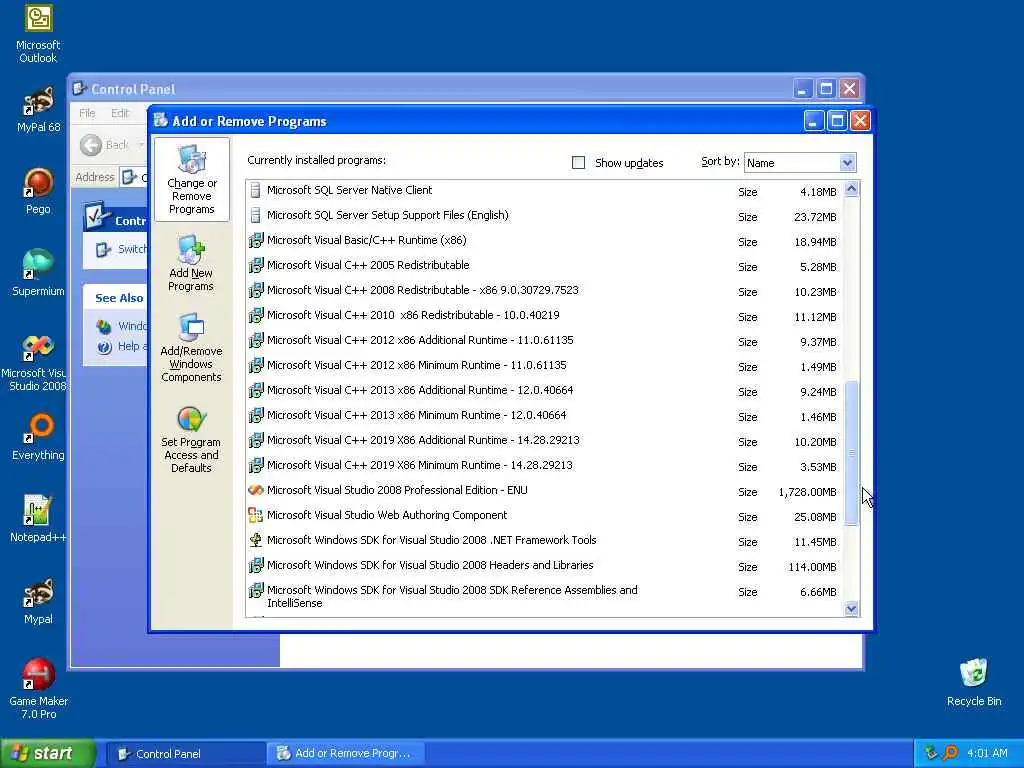Click the magnifier icon in the system tray
The height and width of the screenshot is (768, 1024).
pyautogui.click(x=950, y=753)
